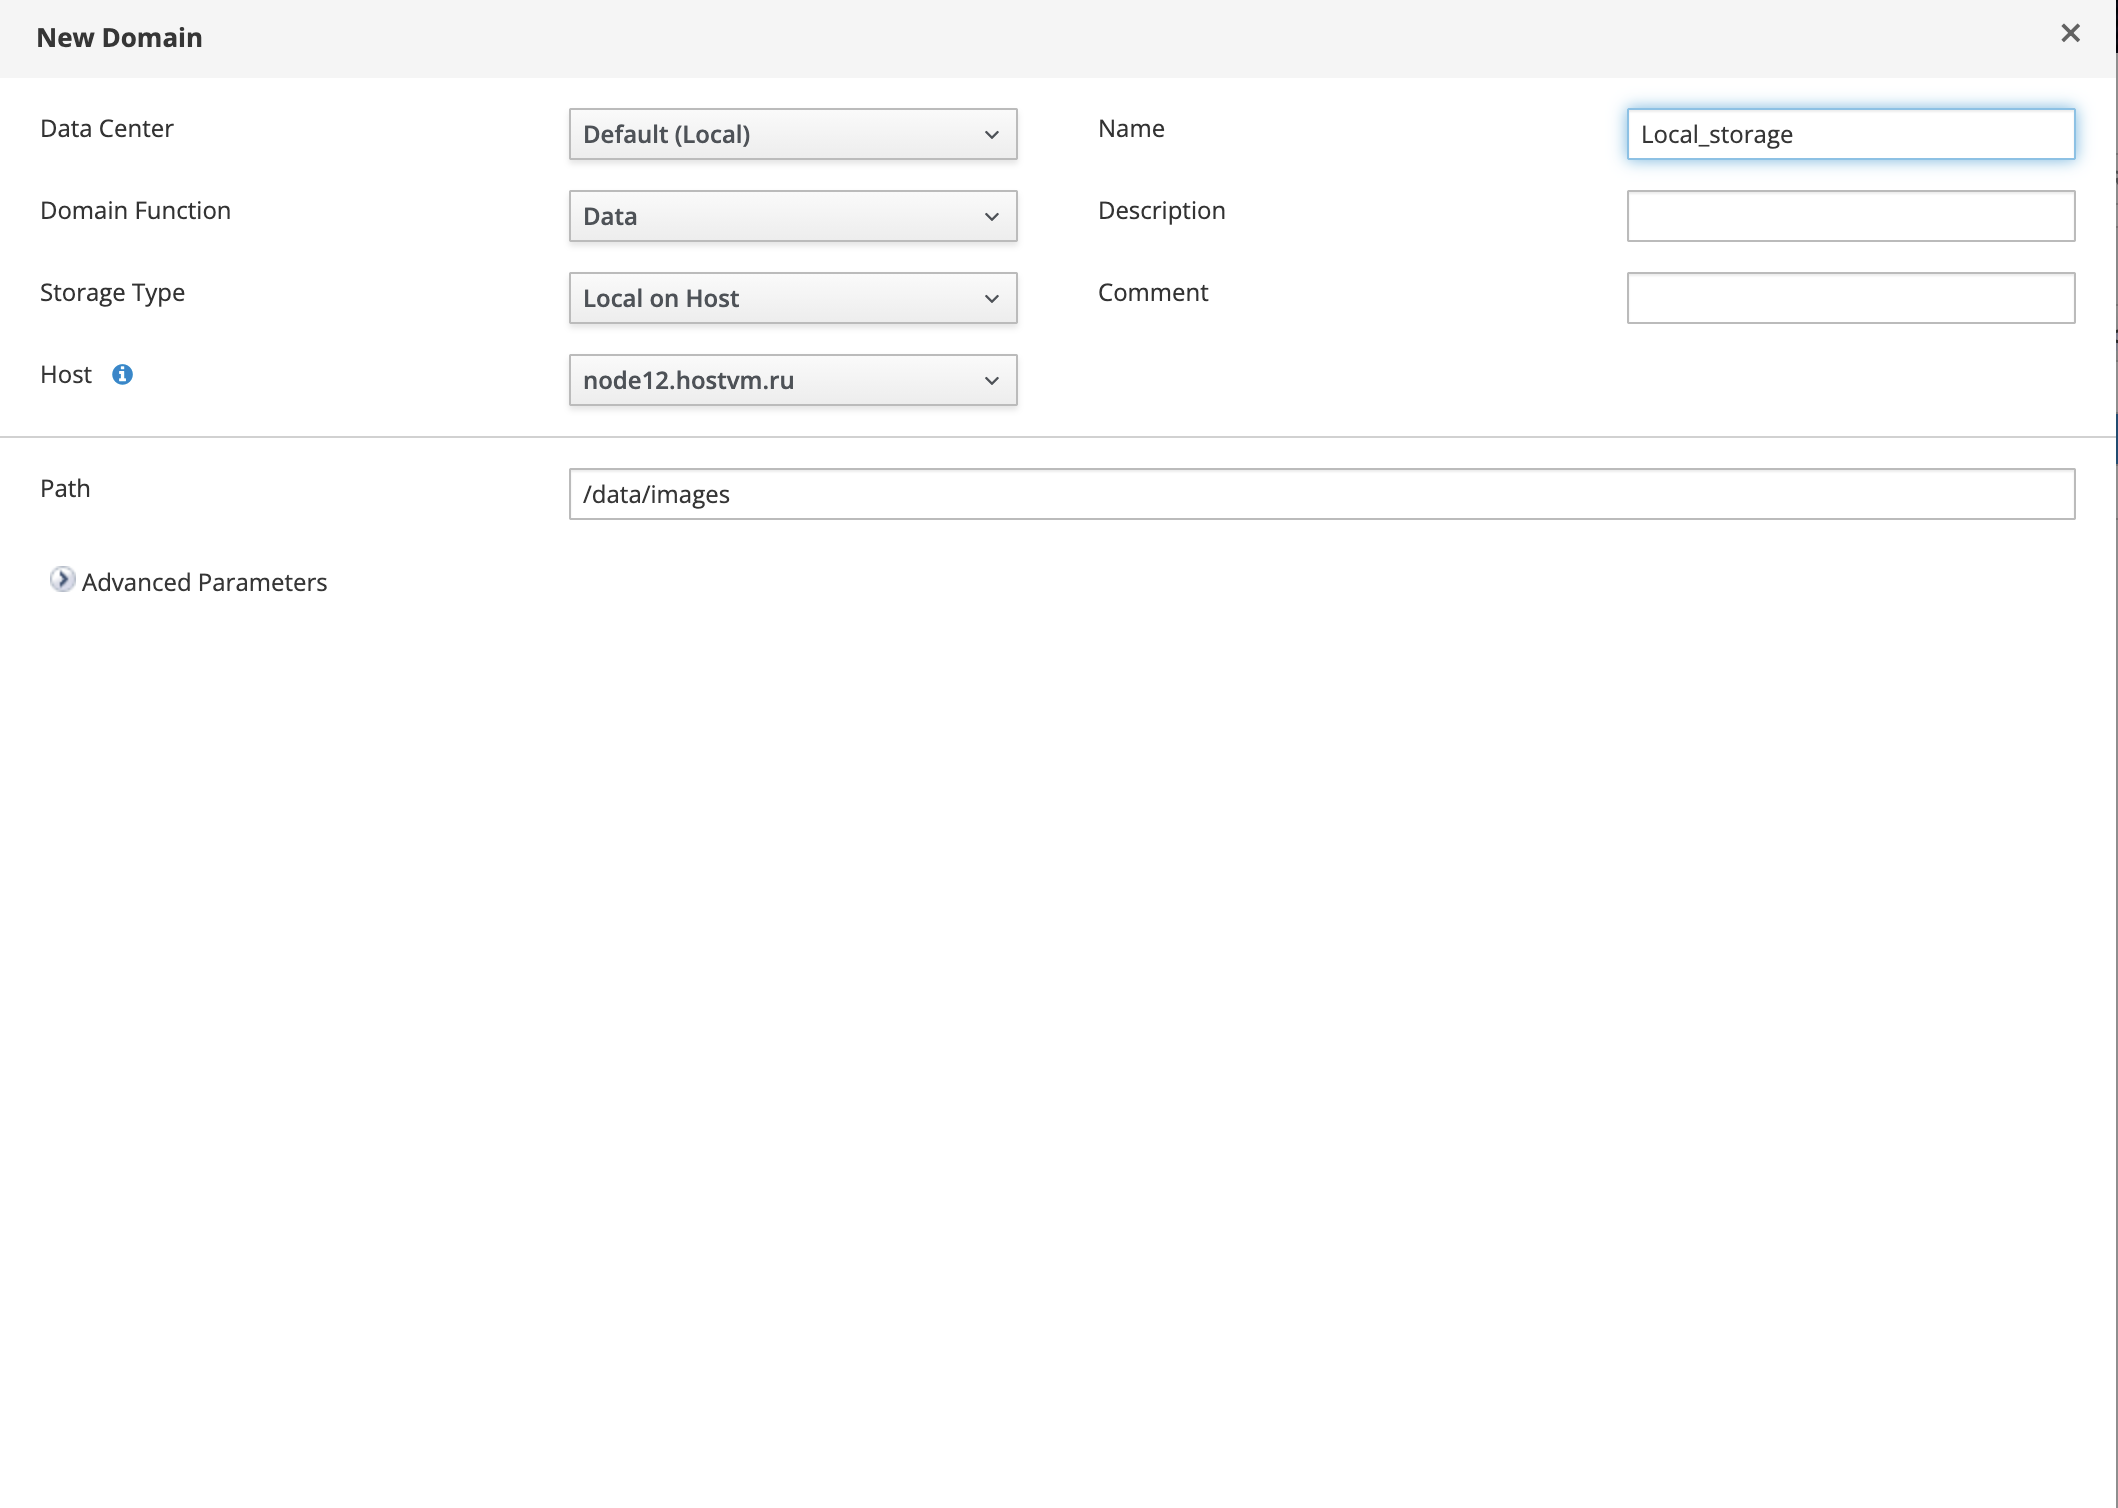Viewport: 2118px width, 1508px height.
Task: Close the New Domain dialog
Action: (2070, 34)
